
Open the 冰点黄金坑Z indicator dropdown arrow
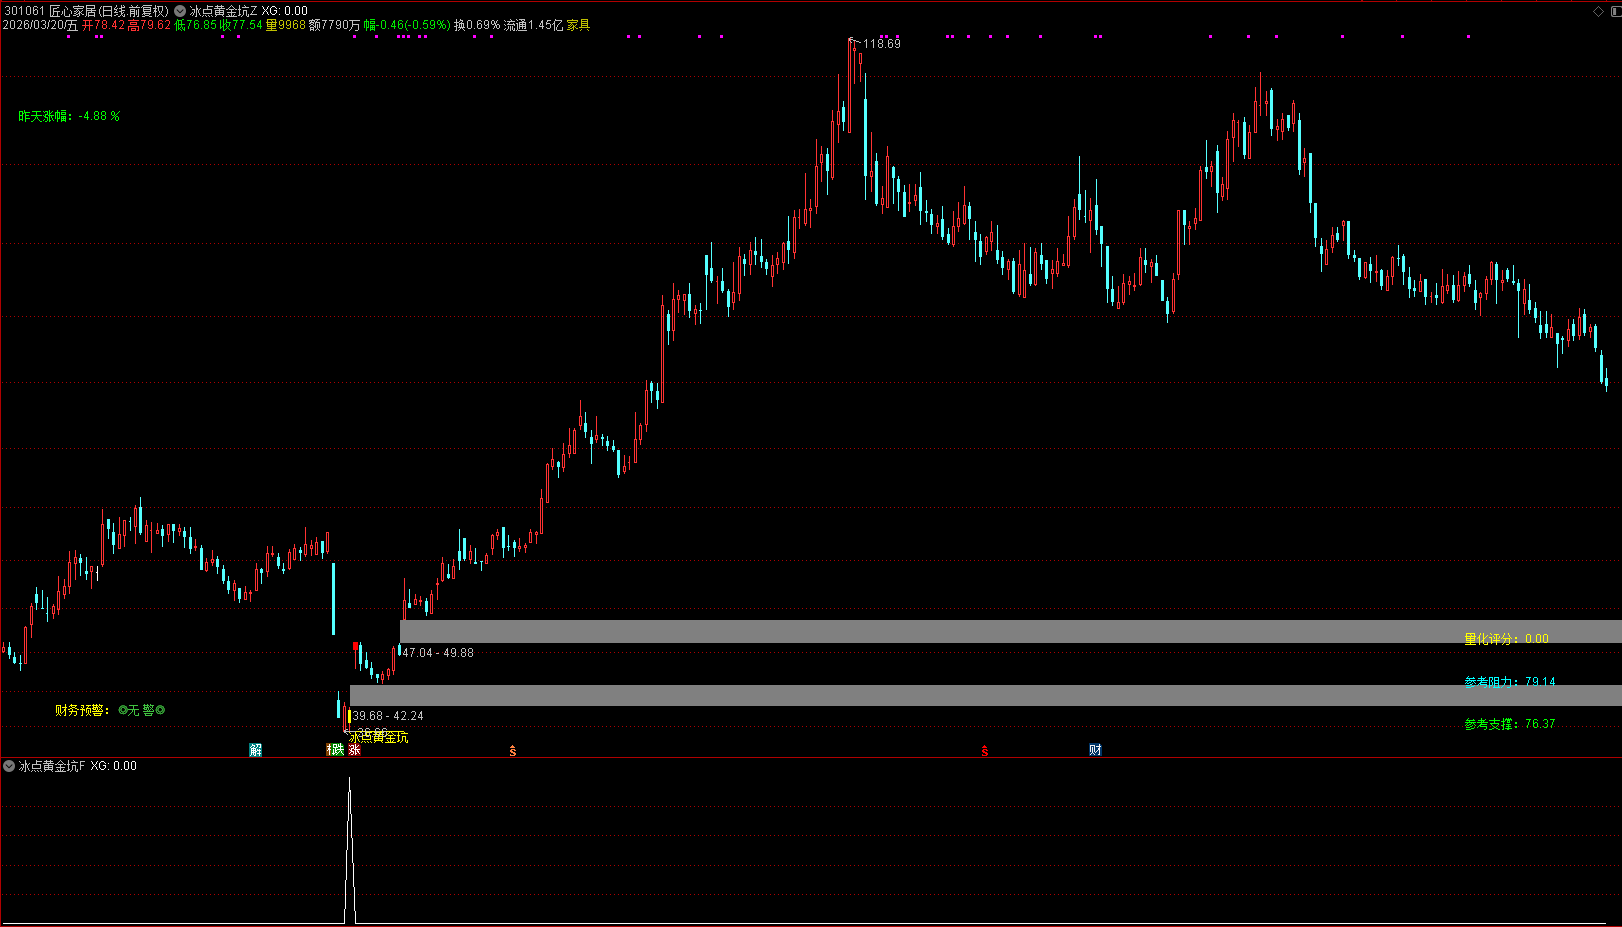[x=180, y=11]
